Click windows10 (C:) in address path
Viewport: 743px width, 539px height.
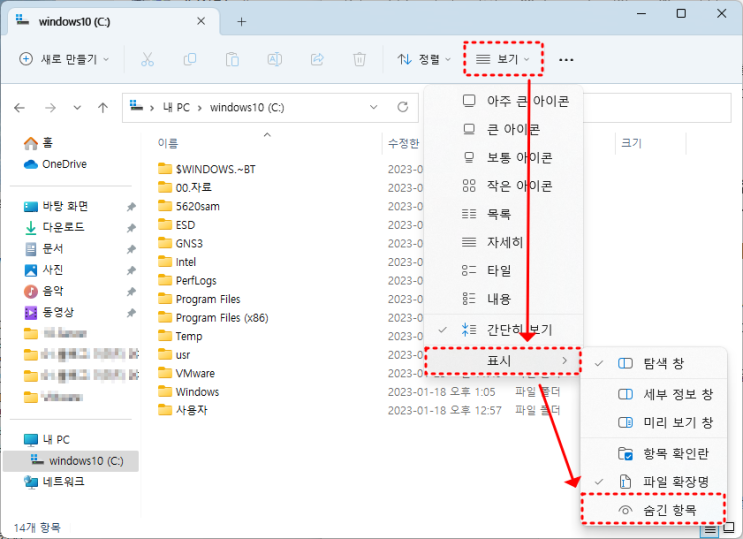pos(247,108)
